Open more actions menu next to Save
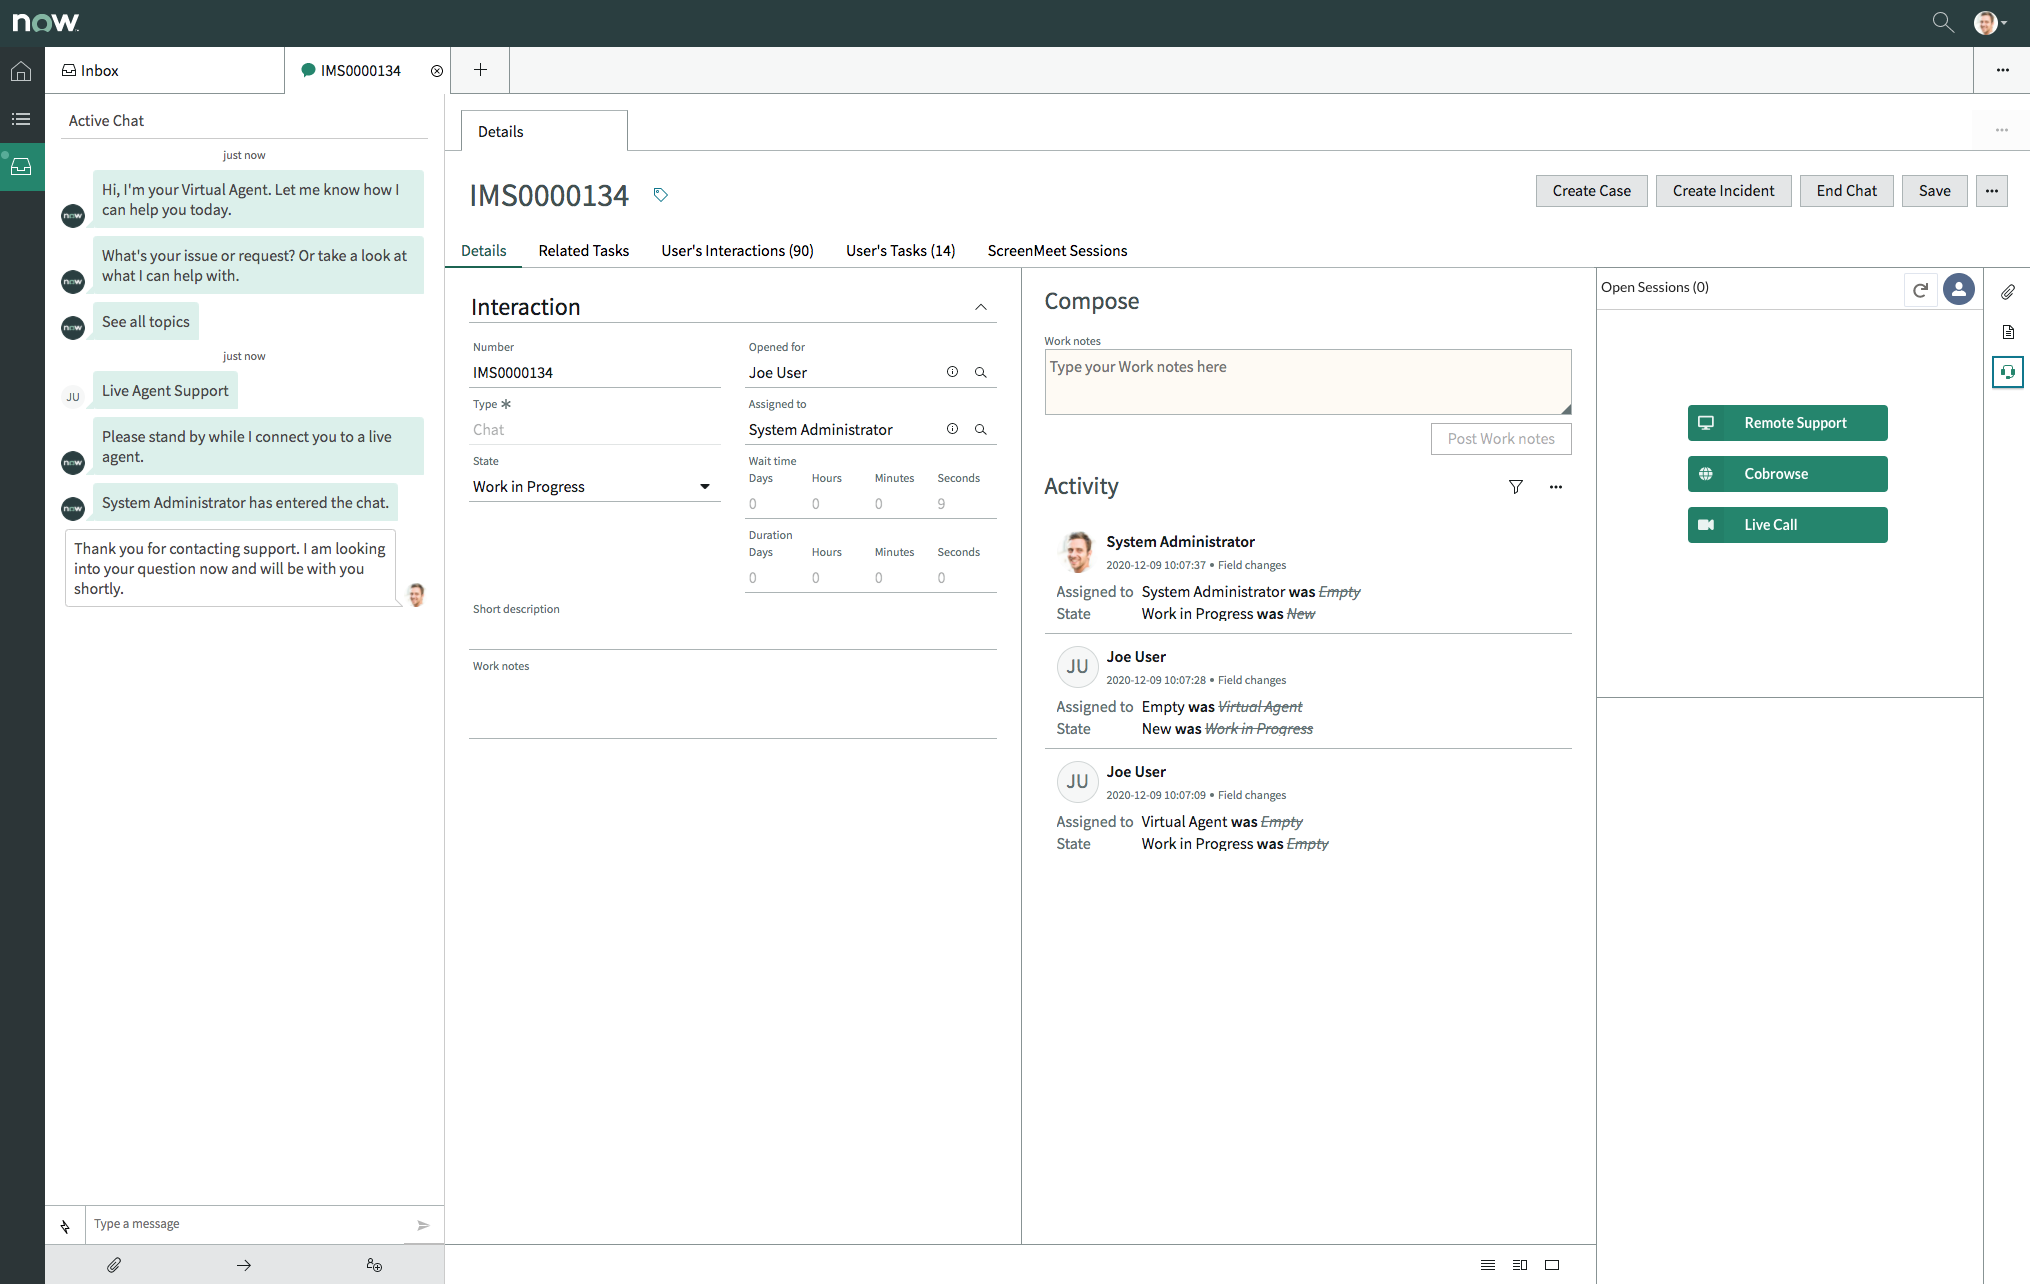 [1992, 191]
